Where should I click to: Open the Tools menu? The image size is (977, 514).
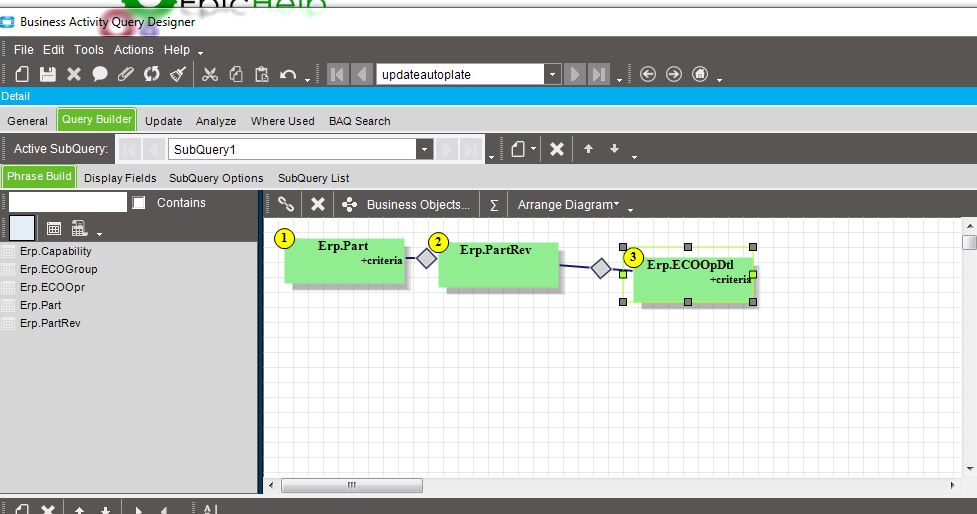coord(88,50)
